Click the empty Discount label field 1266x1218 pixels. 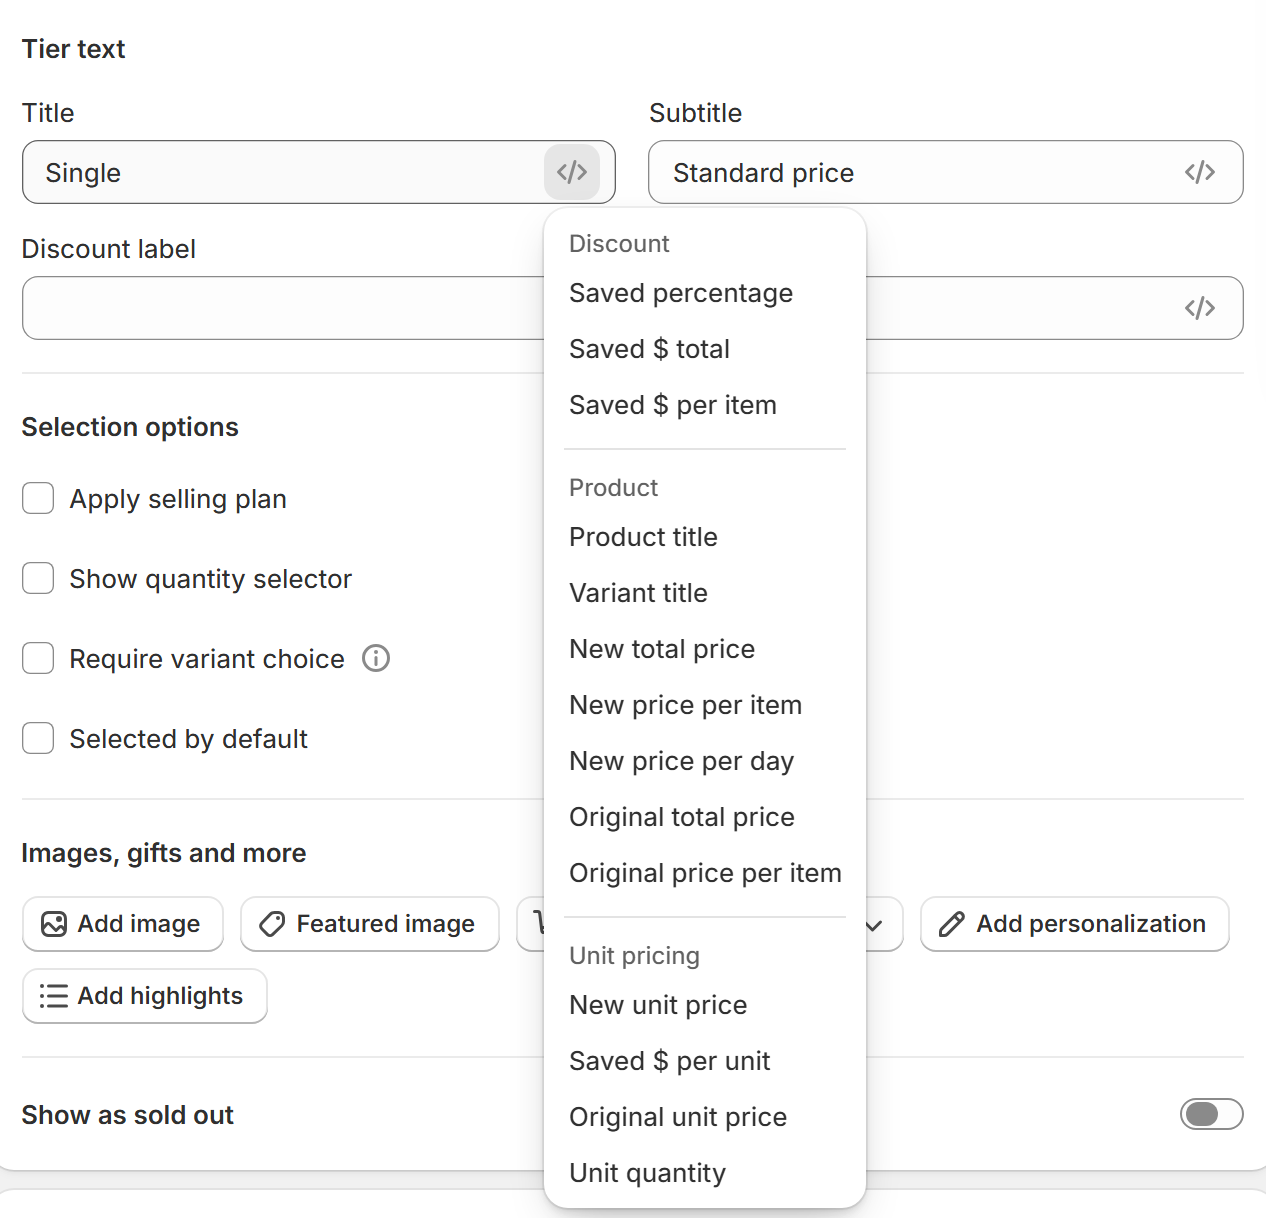click(283, 308)
